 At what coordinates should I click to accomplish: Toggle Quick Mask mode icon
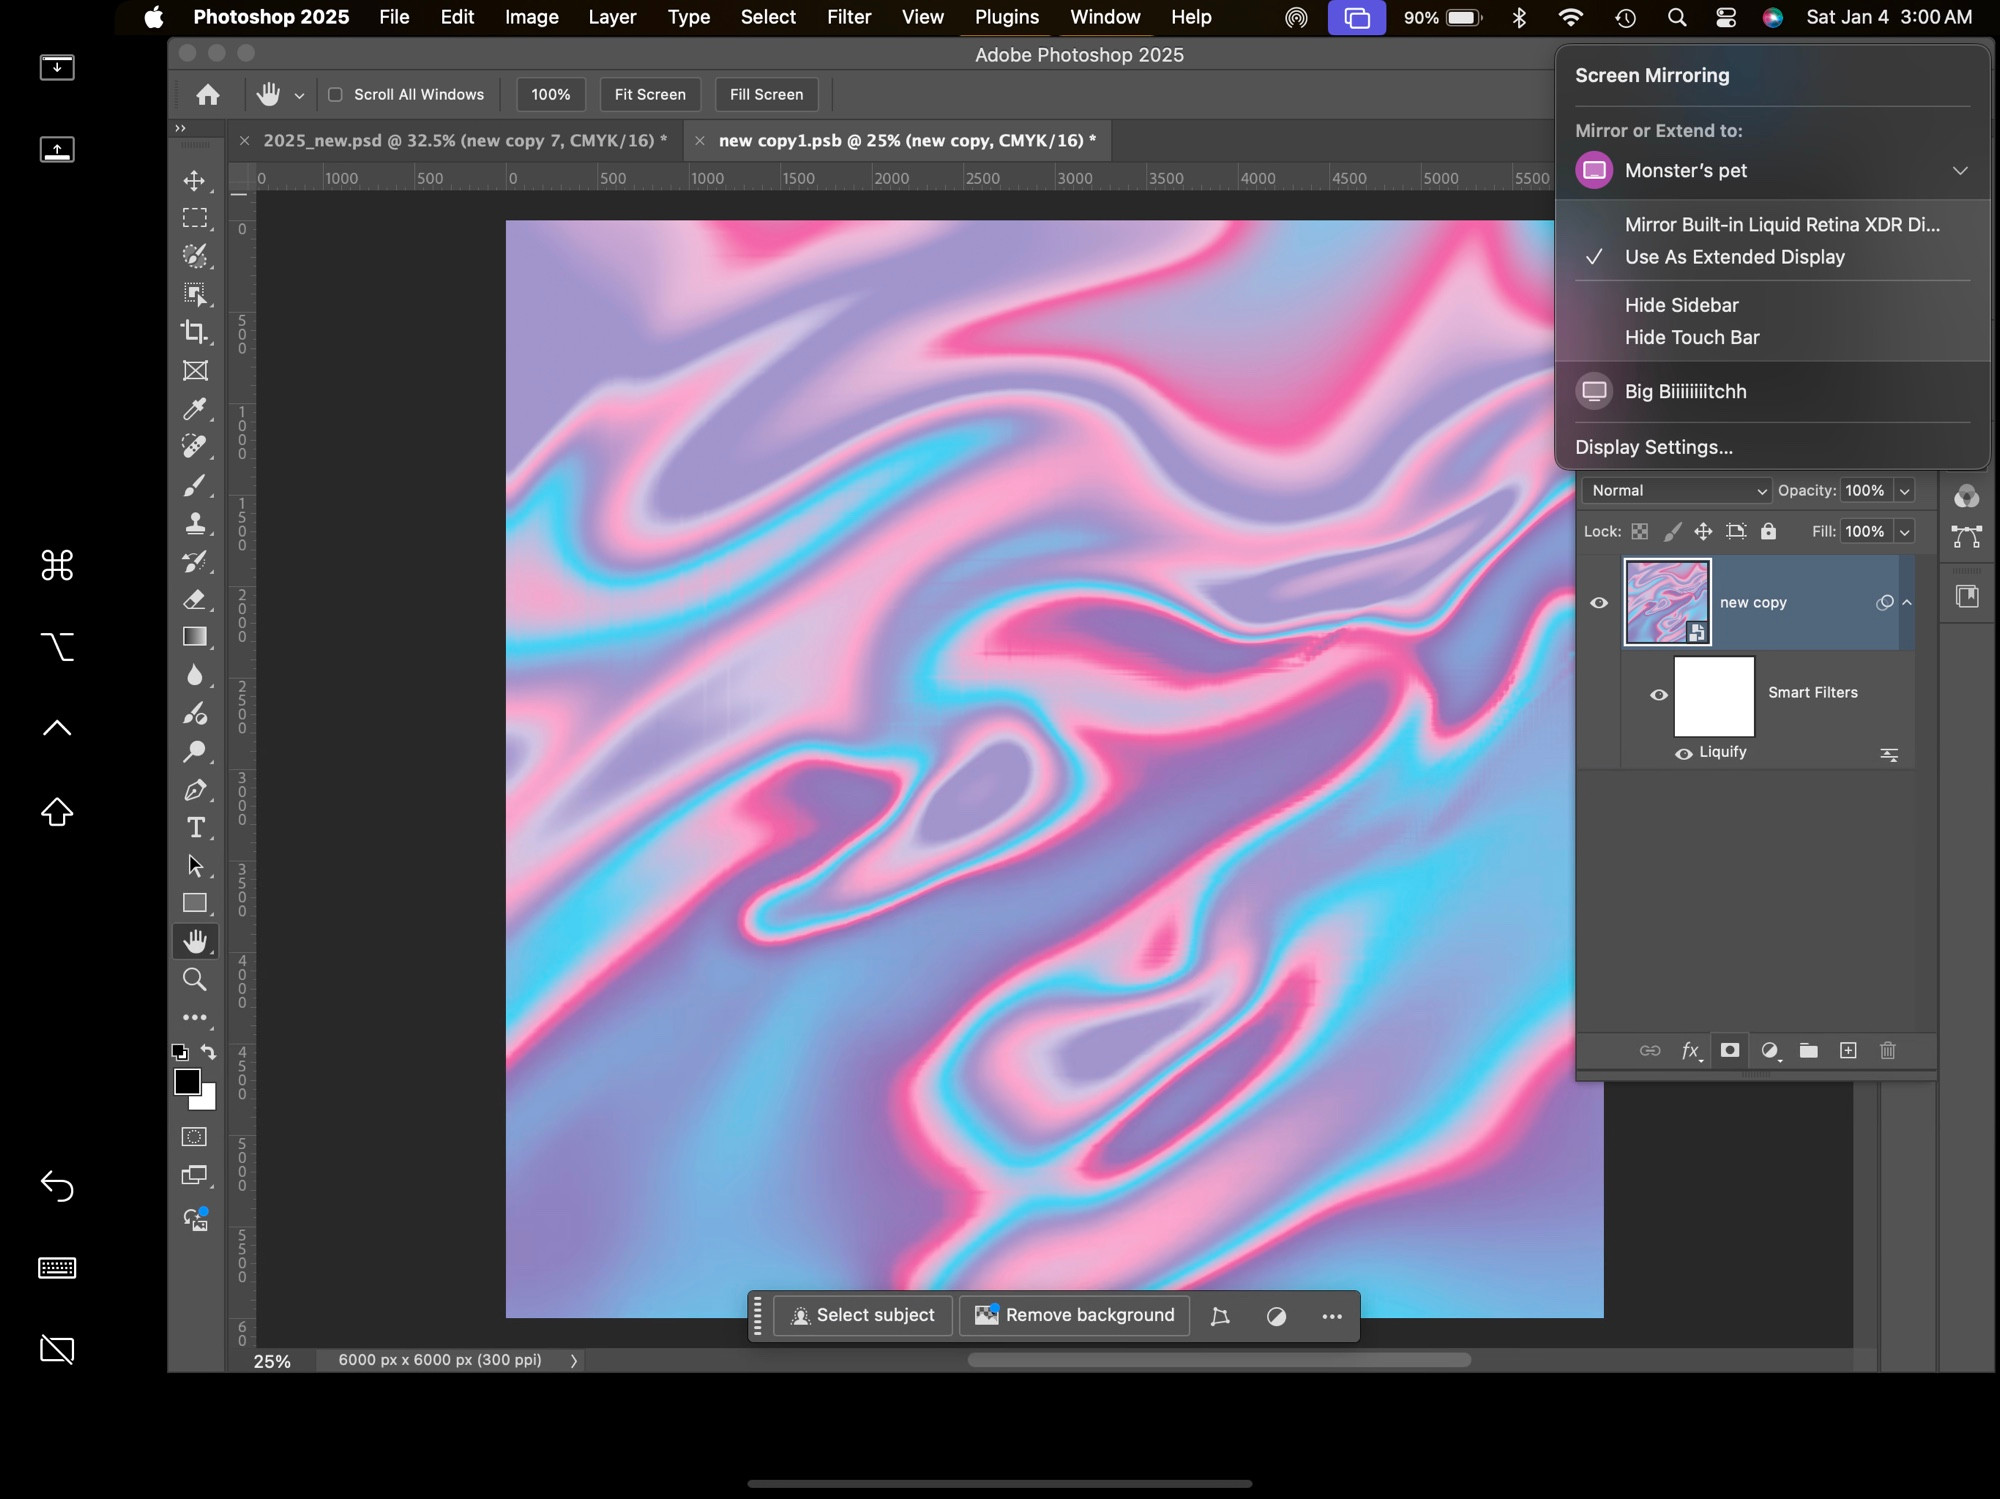pos(195,1137)
